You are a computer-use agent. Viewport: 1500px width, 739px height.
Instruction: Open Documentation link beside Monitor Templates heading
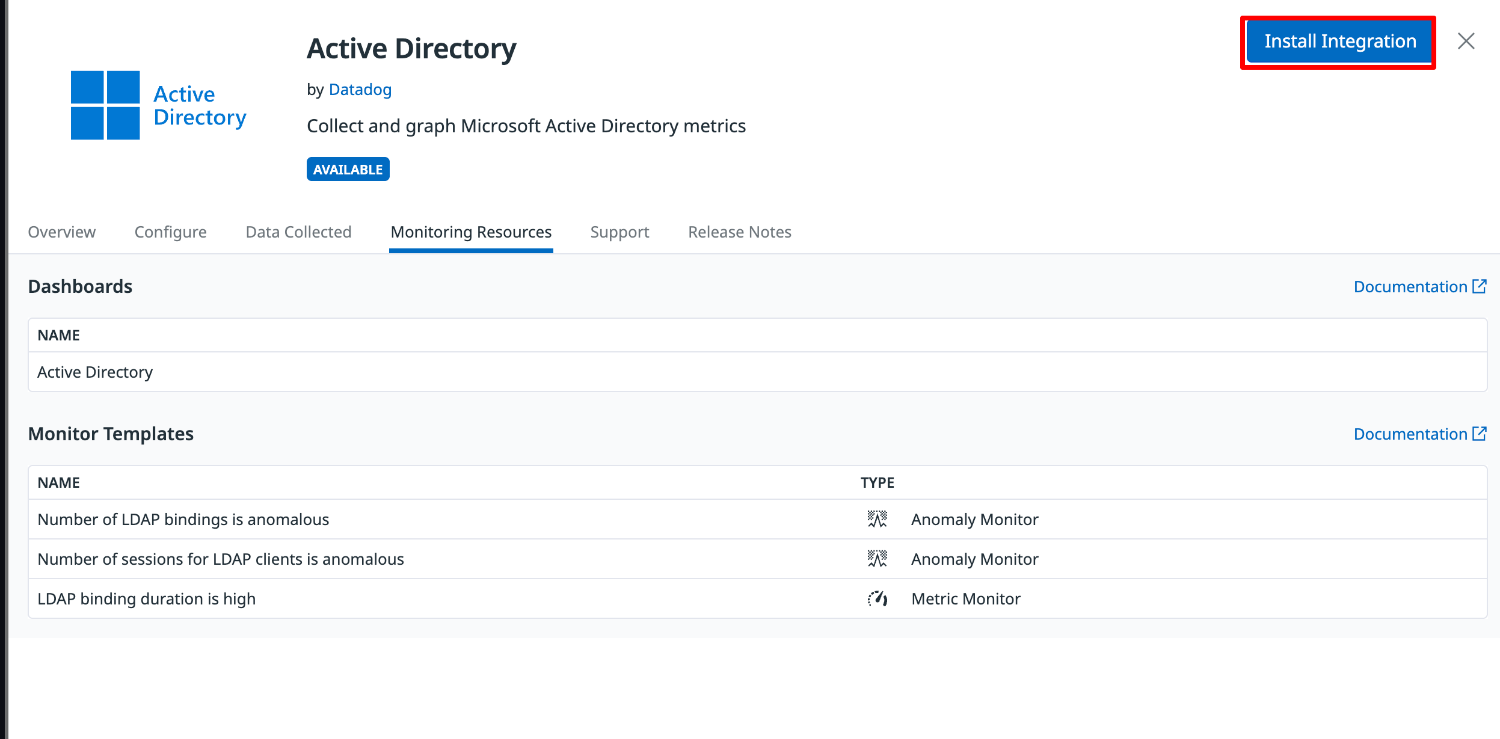pyautogui.click(x=1420, y=434)
